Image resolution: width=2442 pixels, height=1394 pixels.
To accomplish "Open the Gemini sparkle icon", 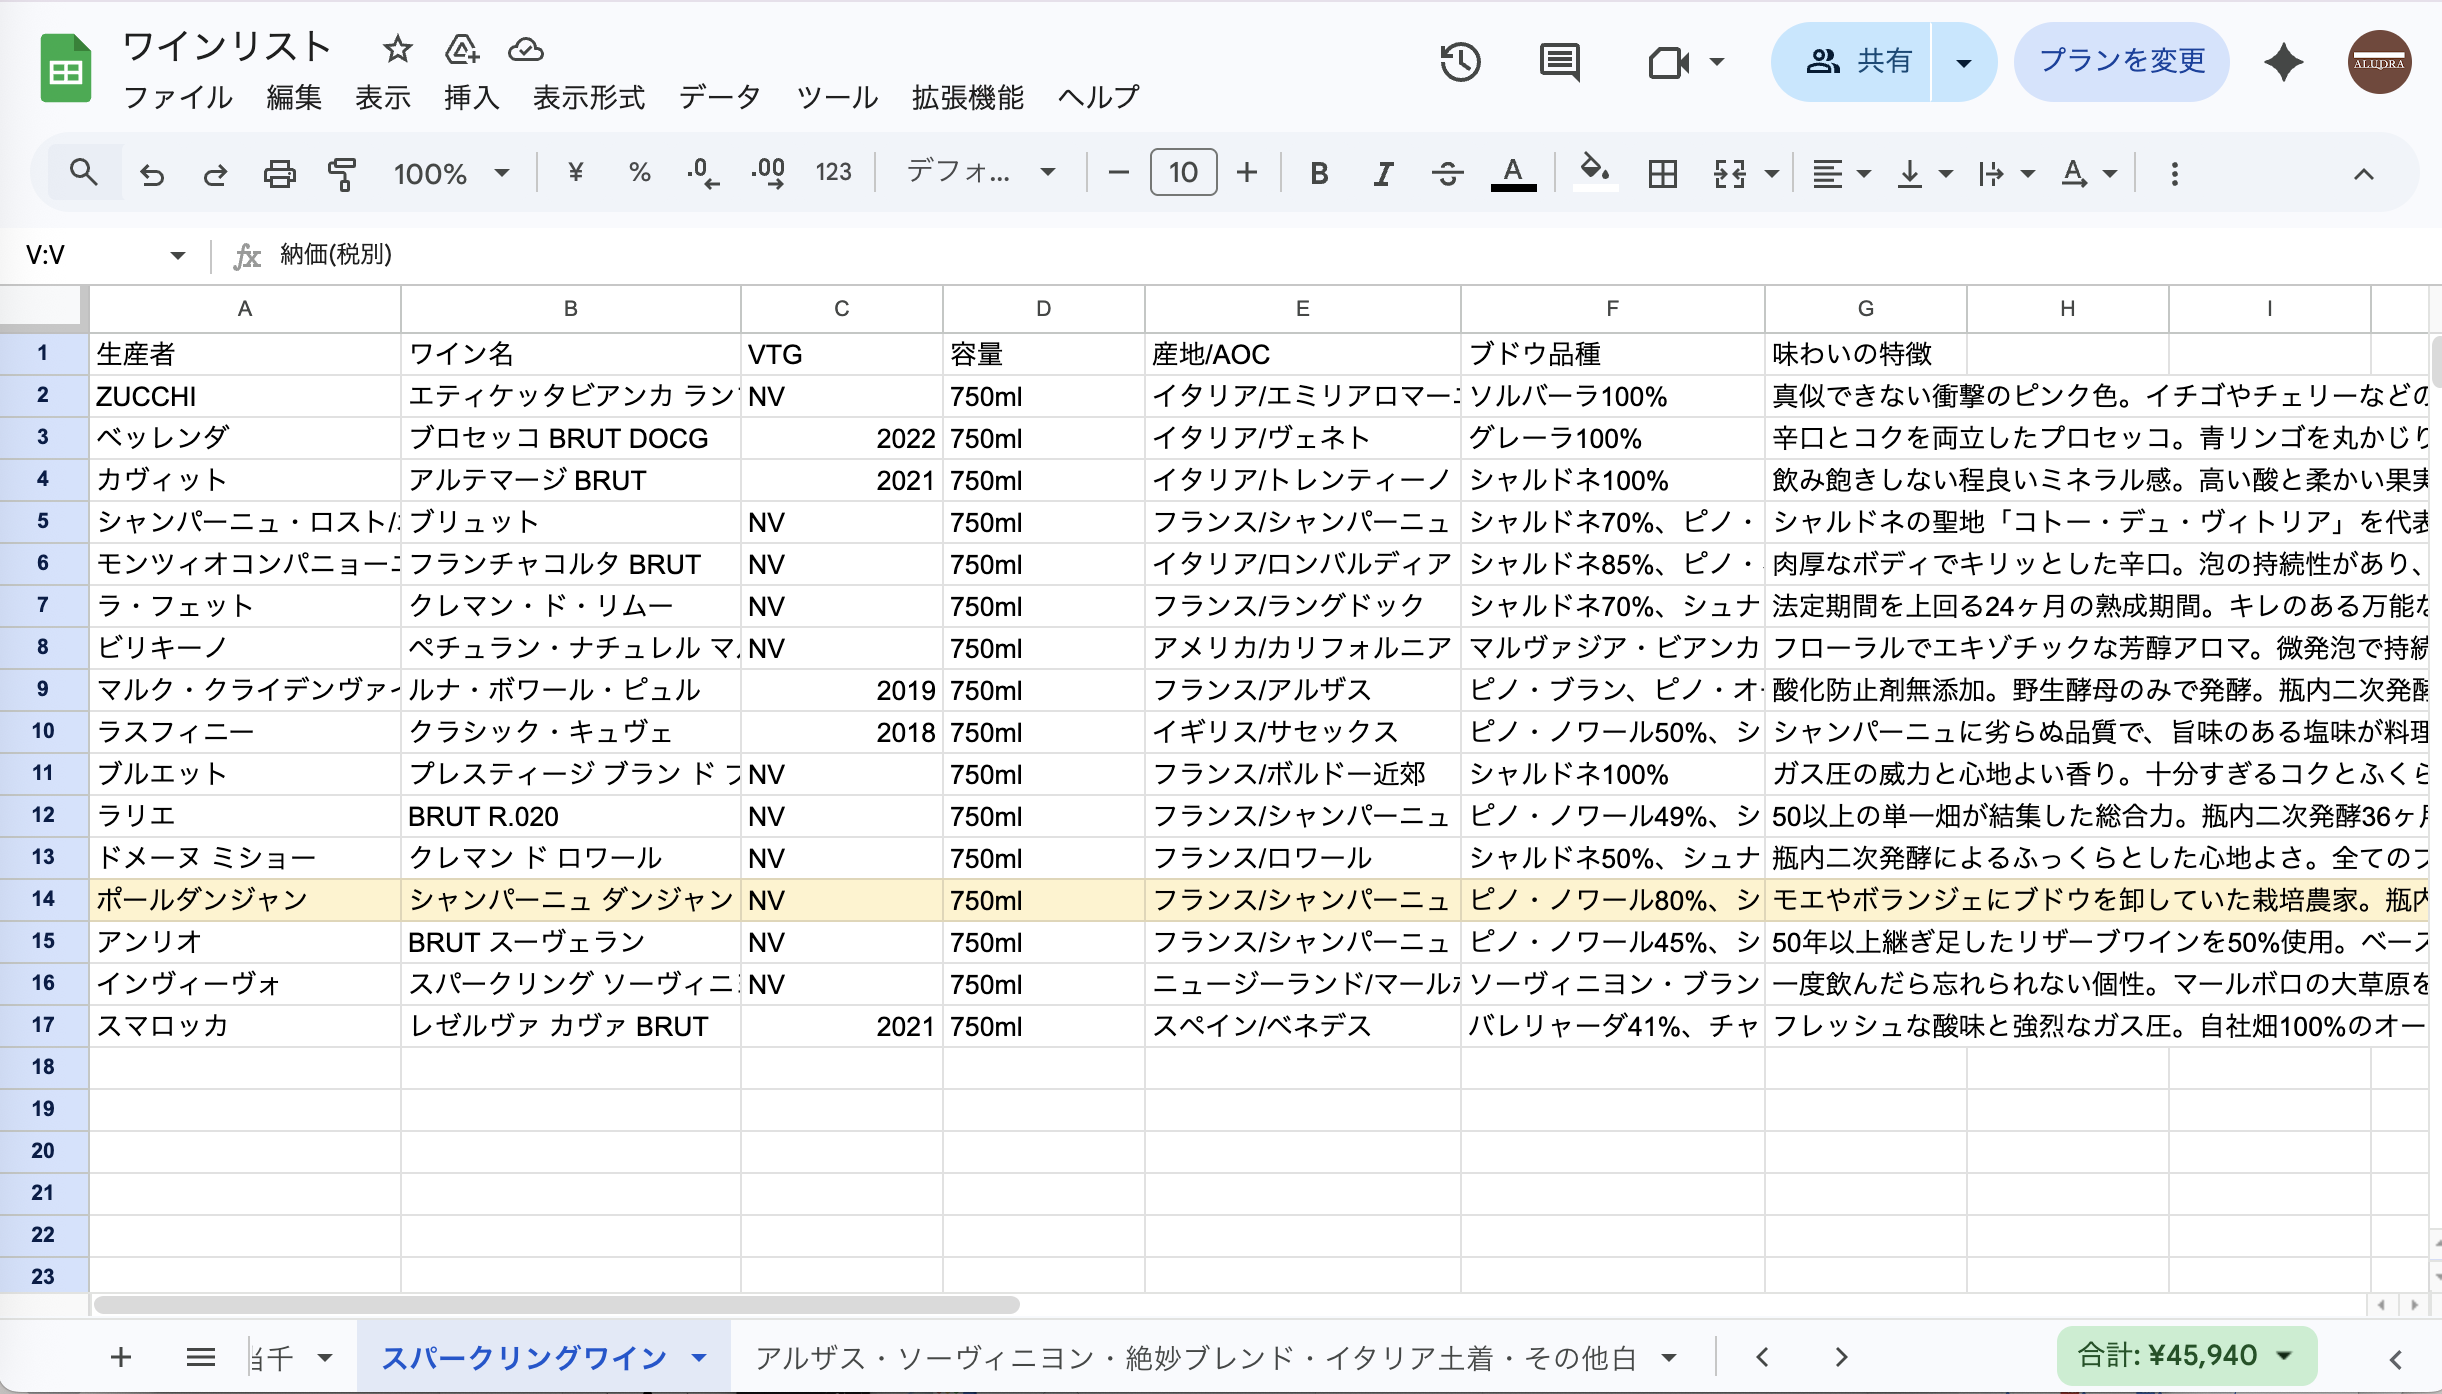I will coord(2284,62).
